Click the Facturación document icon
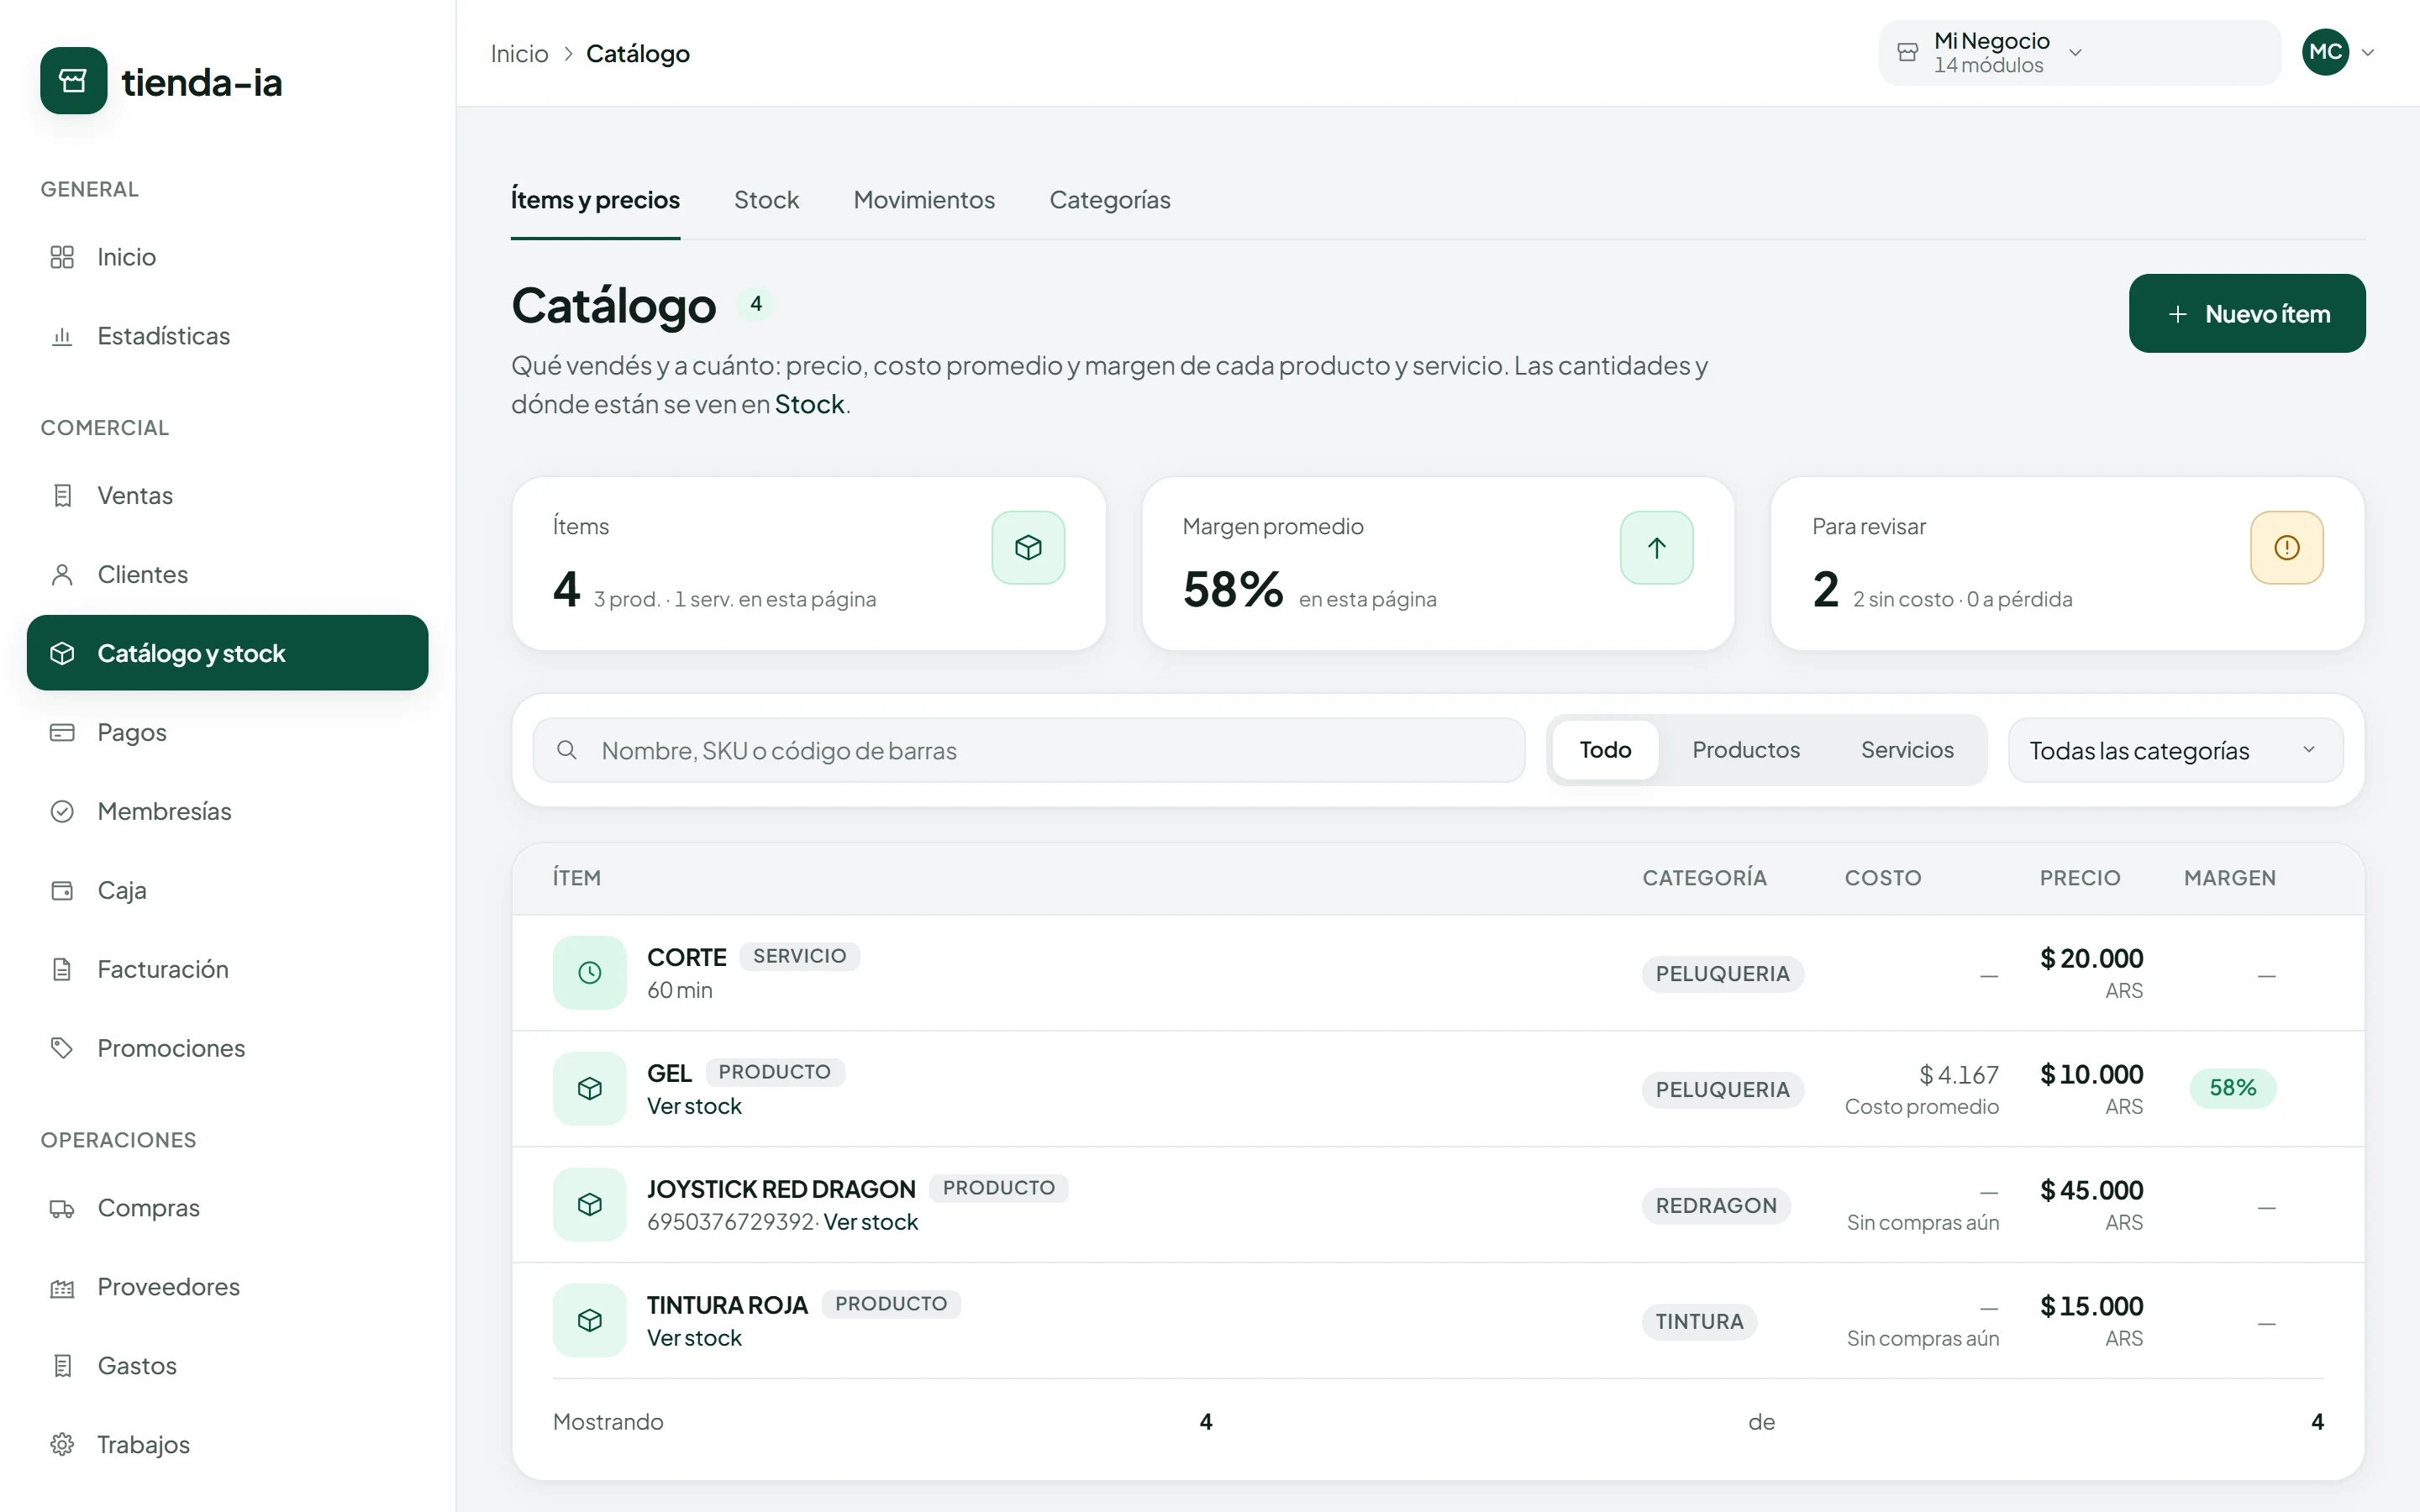 point(62,969)
